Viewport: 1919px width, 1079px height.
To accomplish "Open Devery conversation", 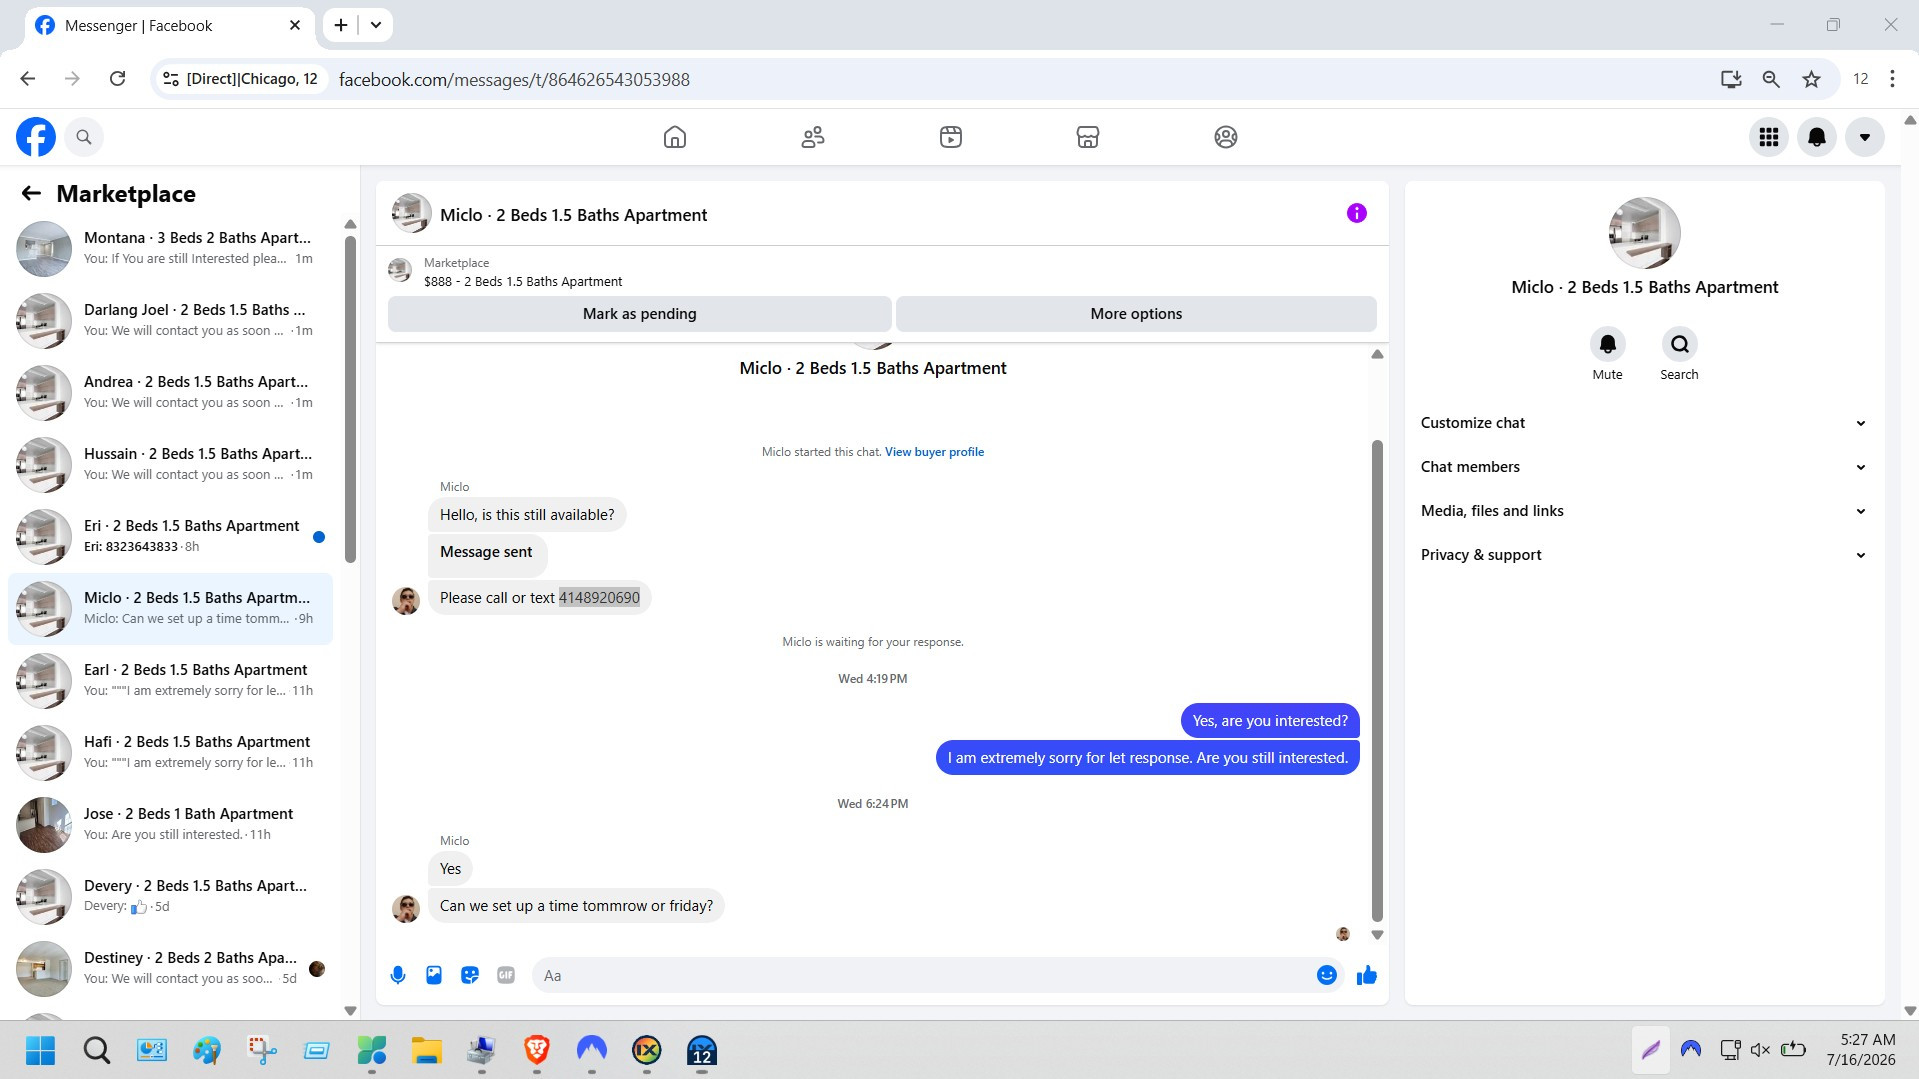I will point(170,896).
